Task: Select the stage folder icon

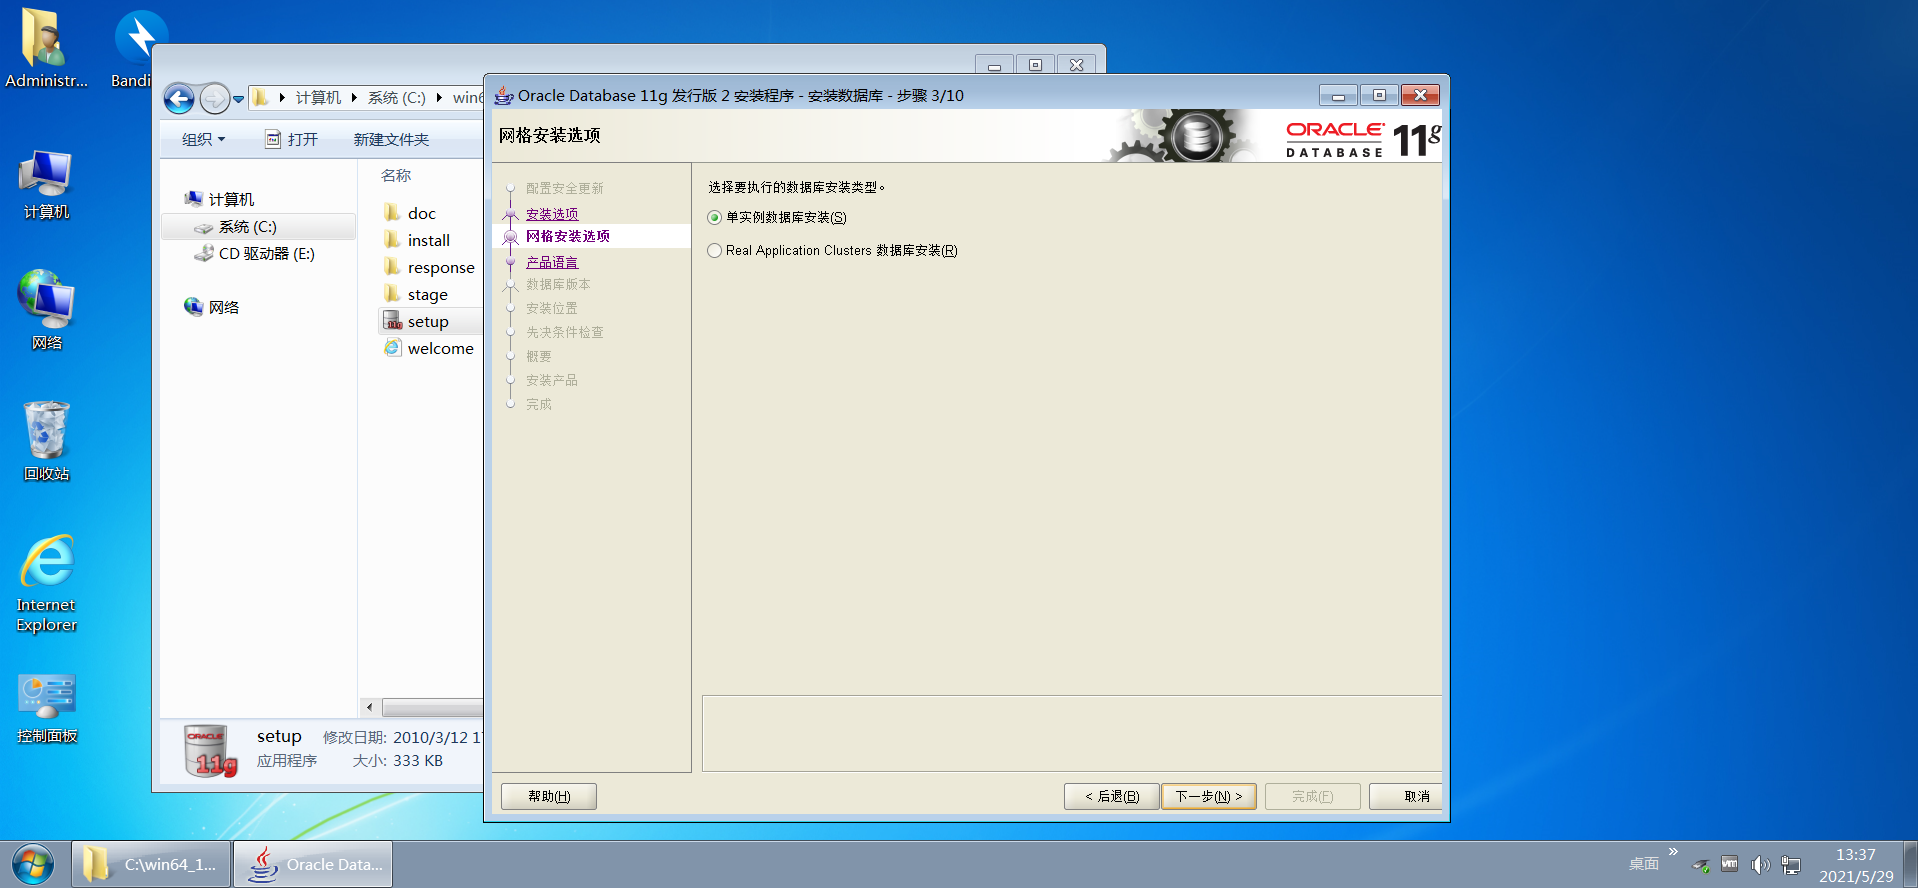Action: coord(393,294)
